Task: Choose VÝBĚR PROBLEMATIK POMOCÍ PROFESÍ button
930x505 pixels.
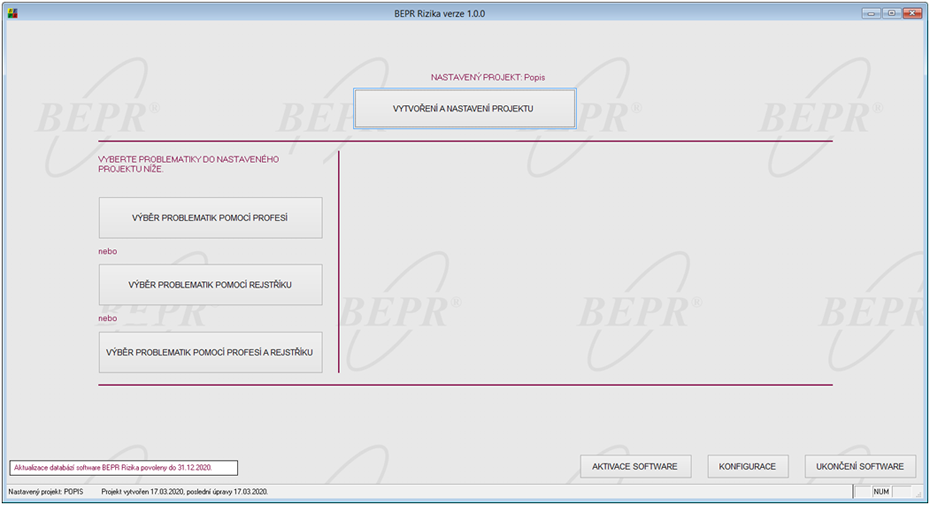Action: 211,218
